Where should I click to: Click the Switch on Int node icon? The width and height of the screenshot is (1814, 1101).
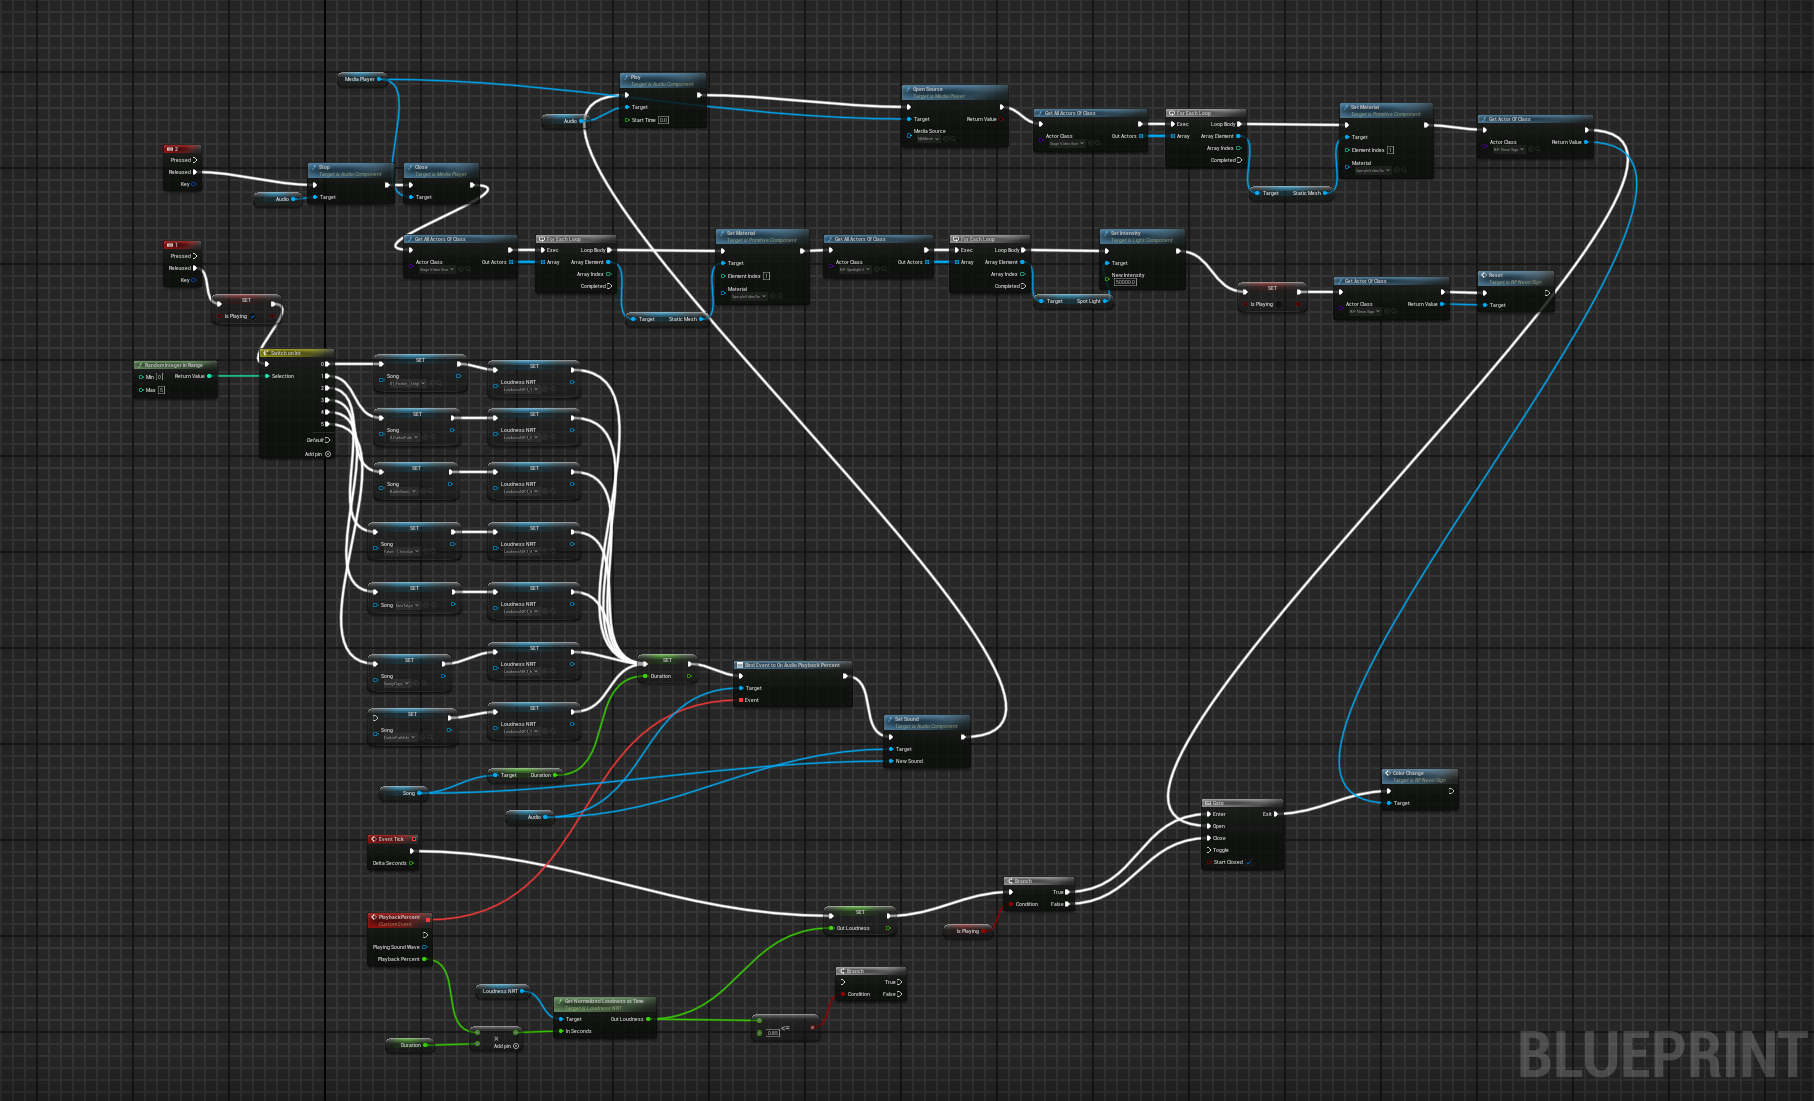click(x=267, y=353)
